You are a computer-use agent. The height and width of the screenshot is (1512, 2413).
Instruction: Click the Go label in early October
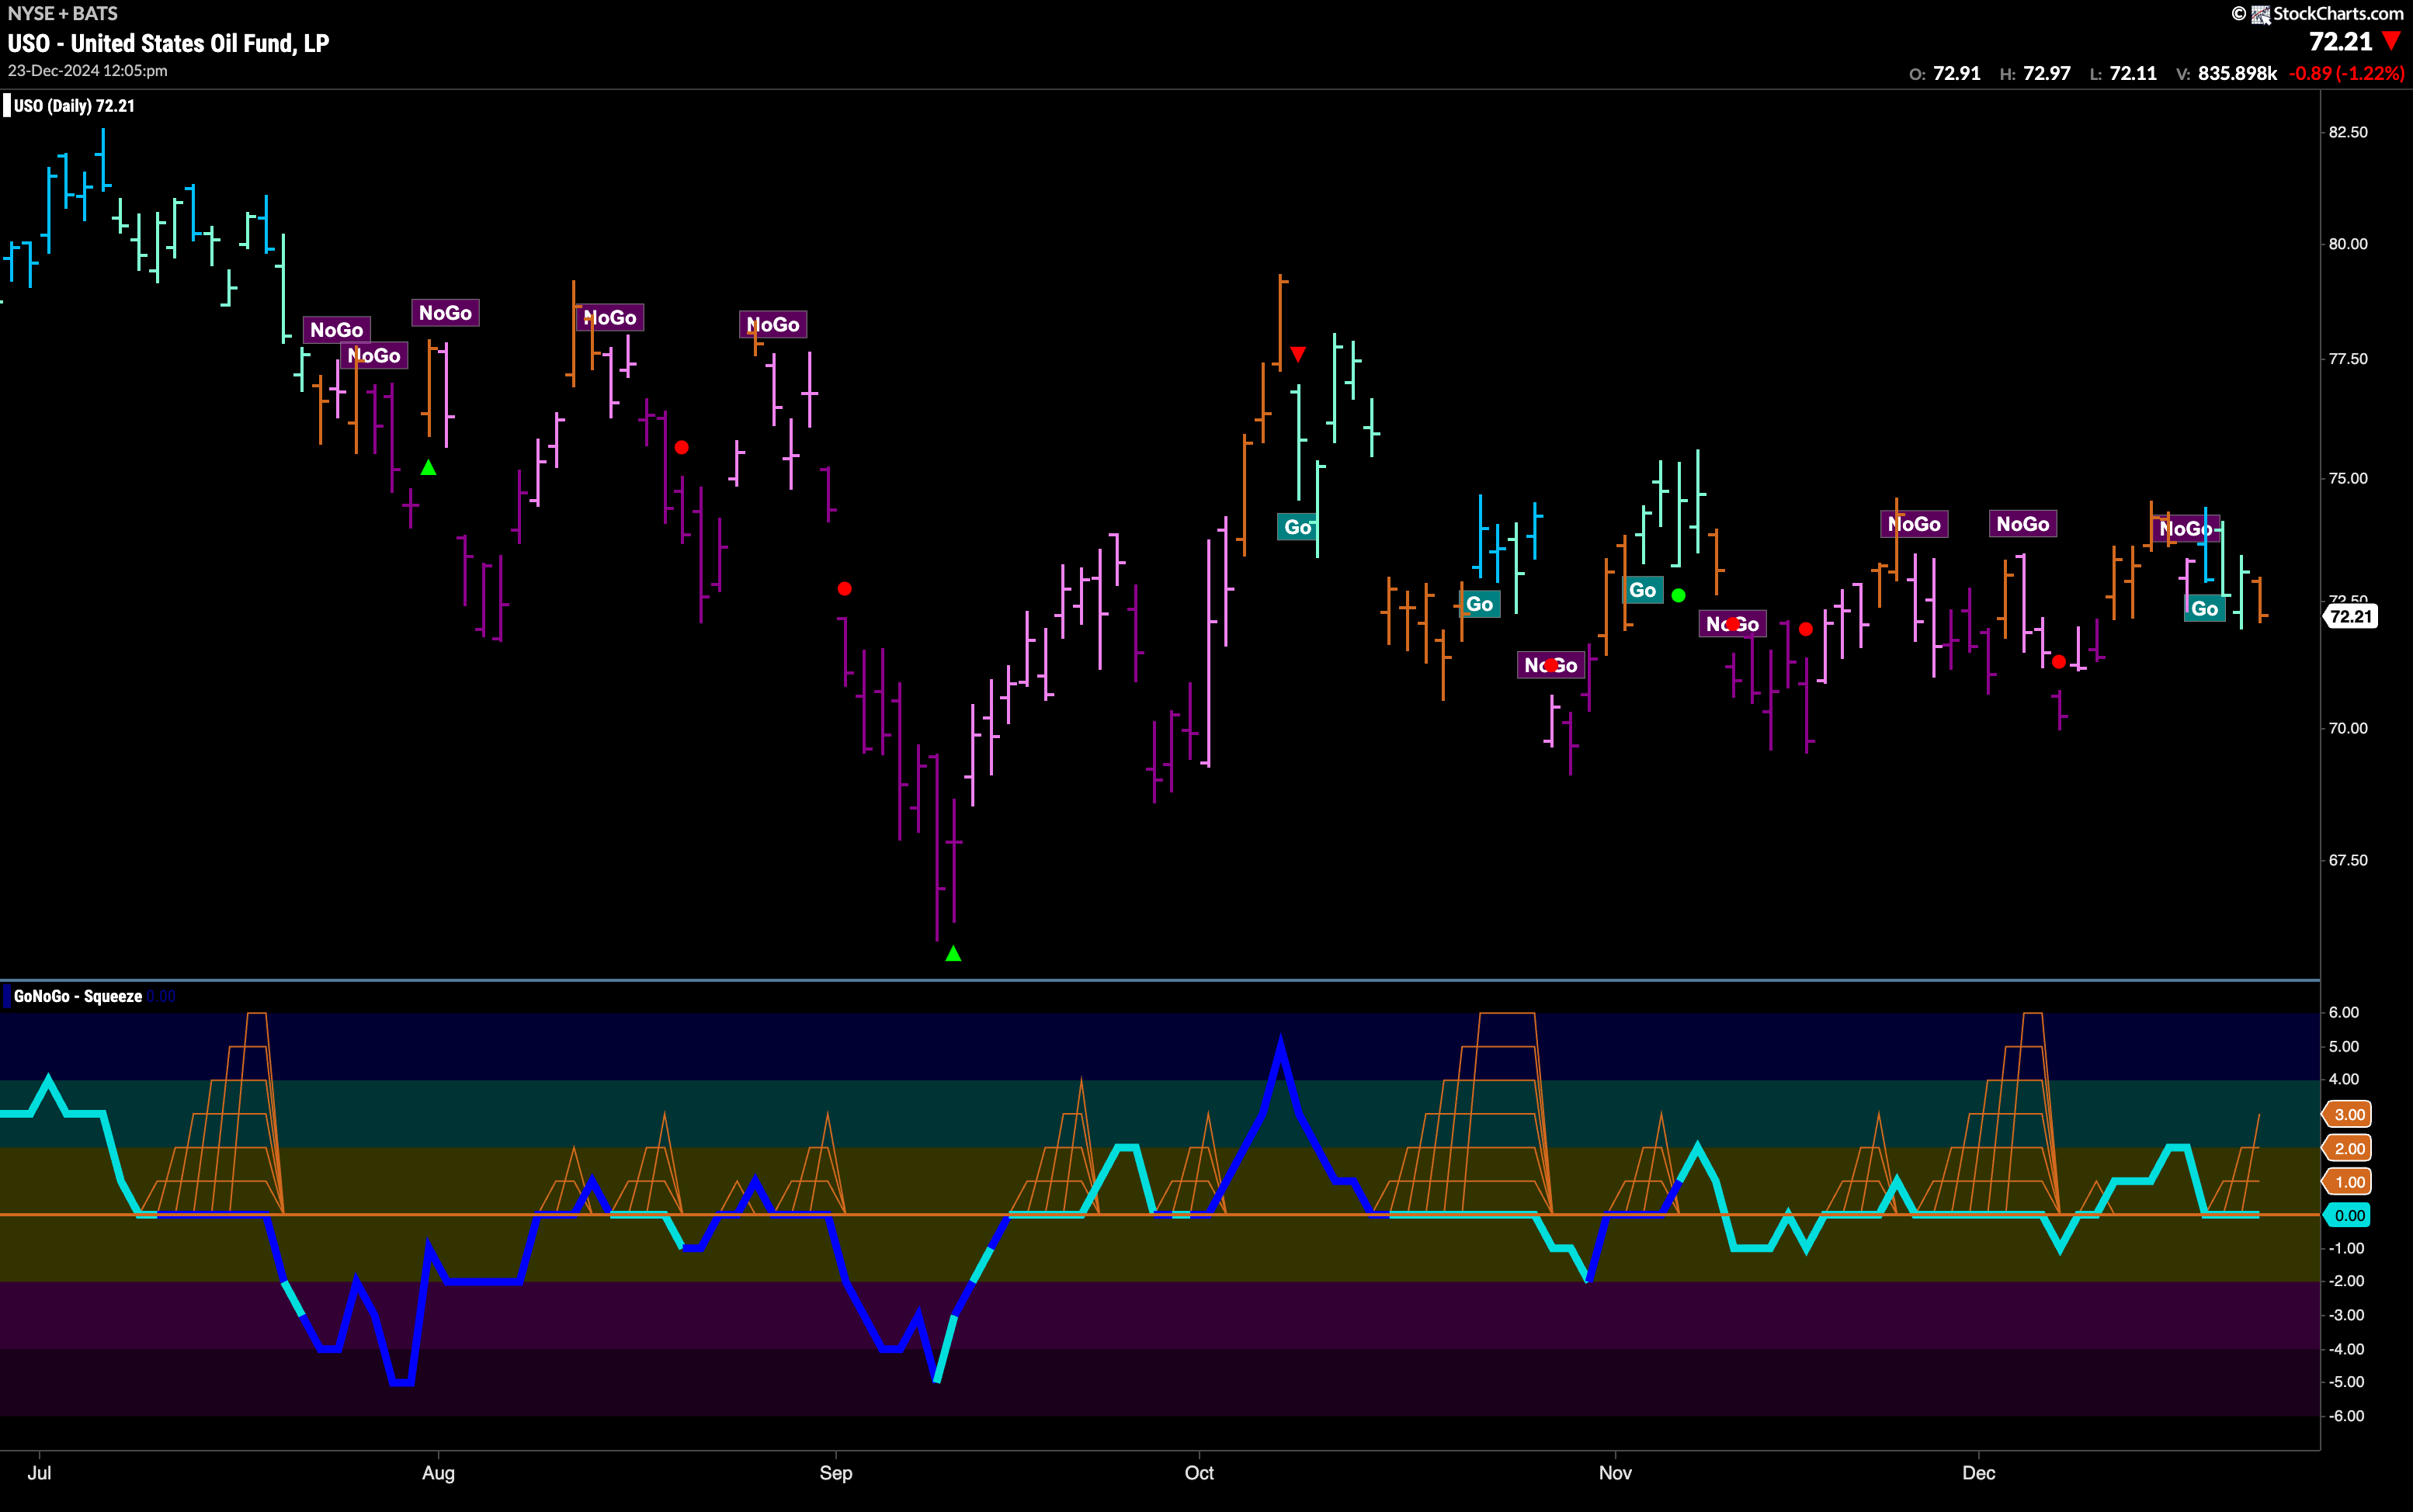[x=1297, y=527]
